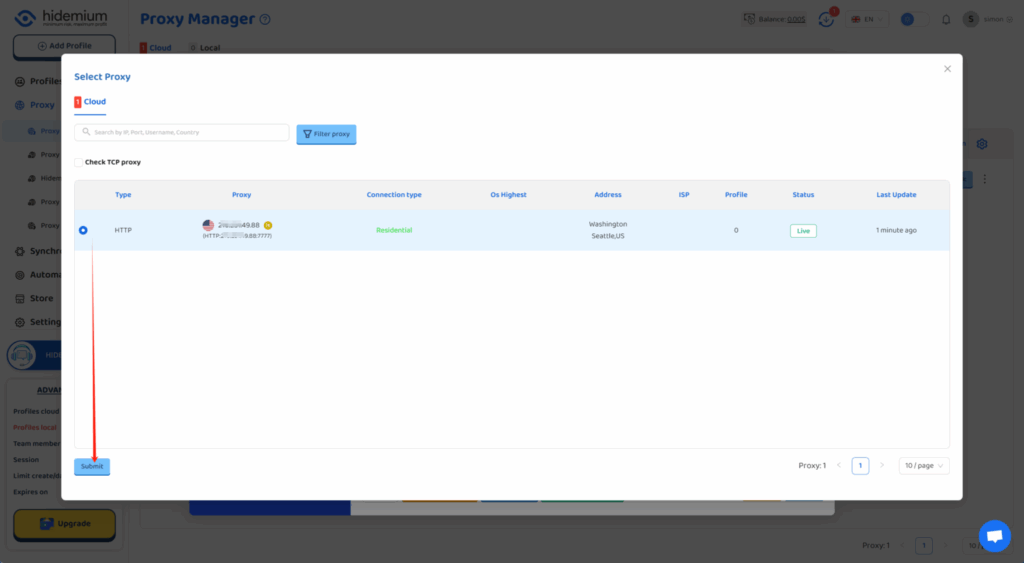Viewport: 1024px width, 563px height.
Task: Click the Live status badge
Action: 803,231
